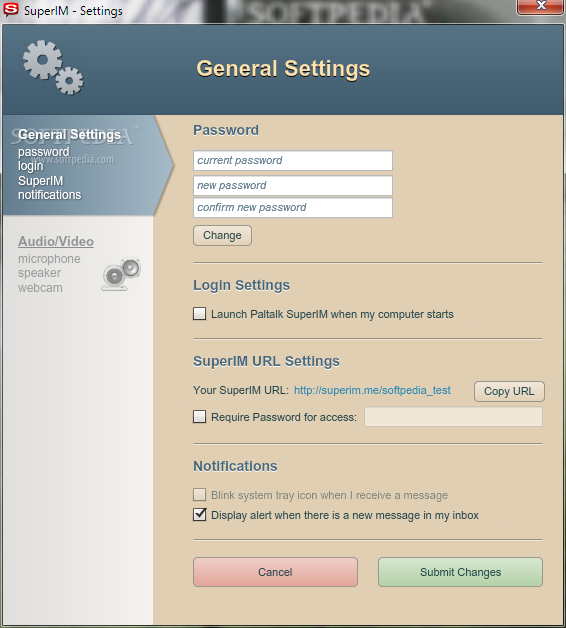Click the gears icon in the header
Image resolution: width=566 pixels, height=628 pixels.
[x=53, y=68]
